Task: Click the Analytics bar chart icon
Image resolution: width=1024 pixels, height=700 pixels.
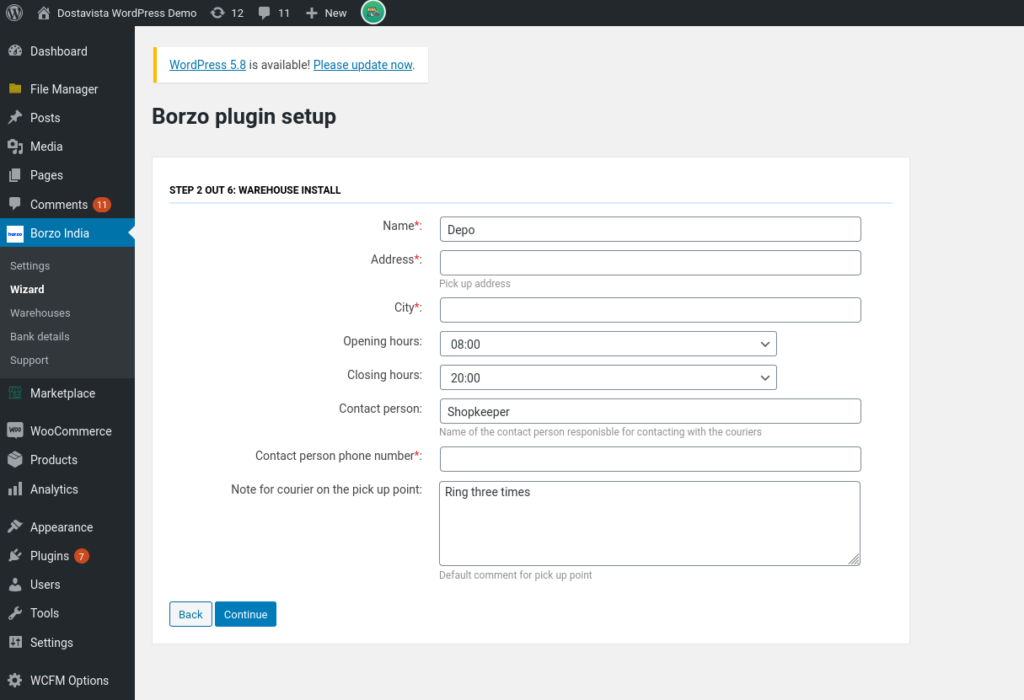Action: 15,489
